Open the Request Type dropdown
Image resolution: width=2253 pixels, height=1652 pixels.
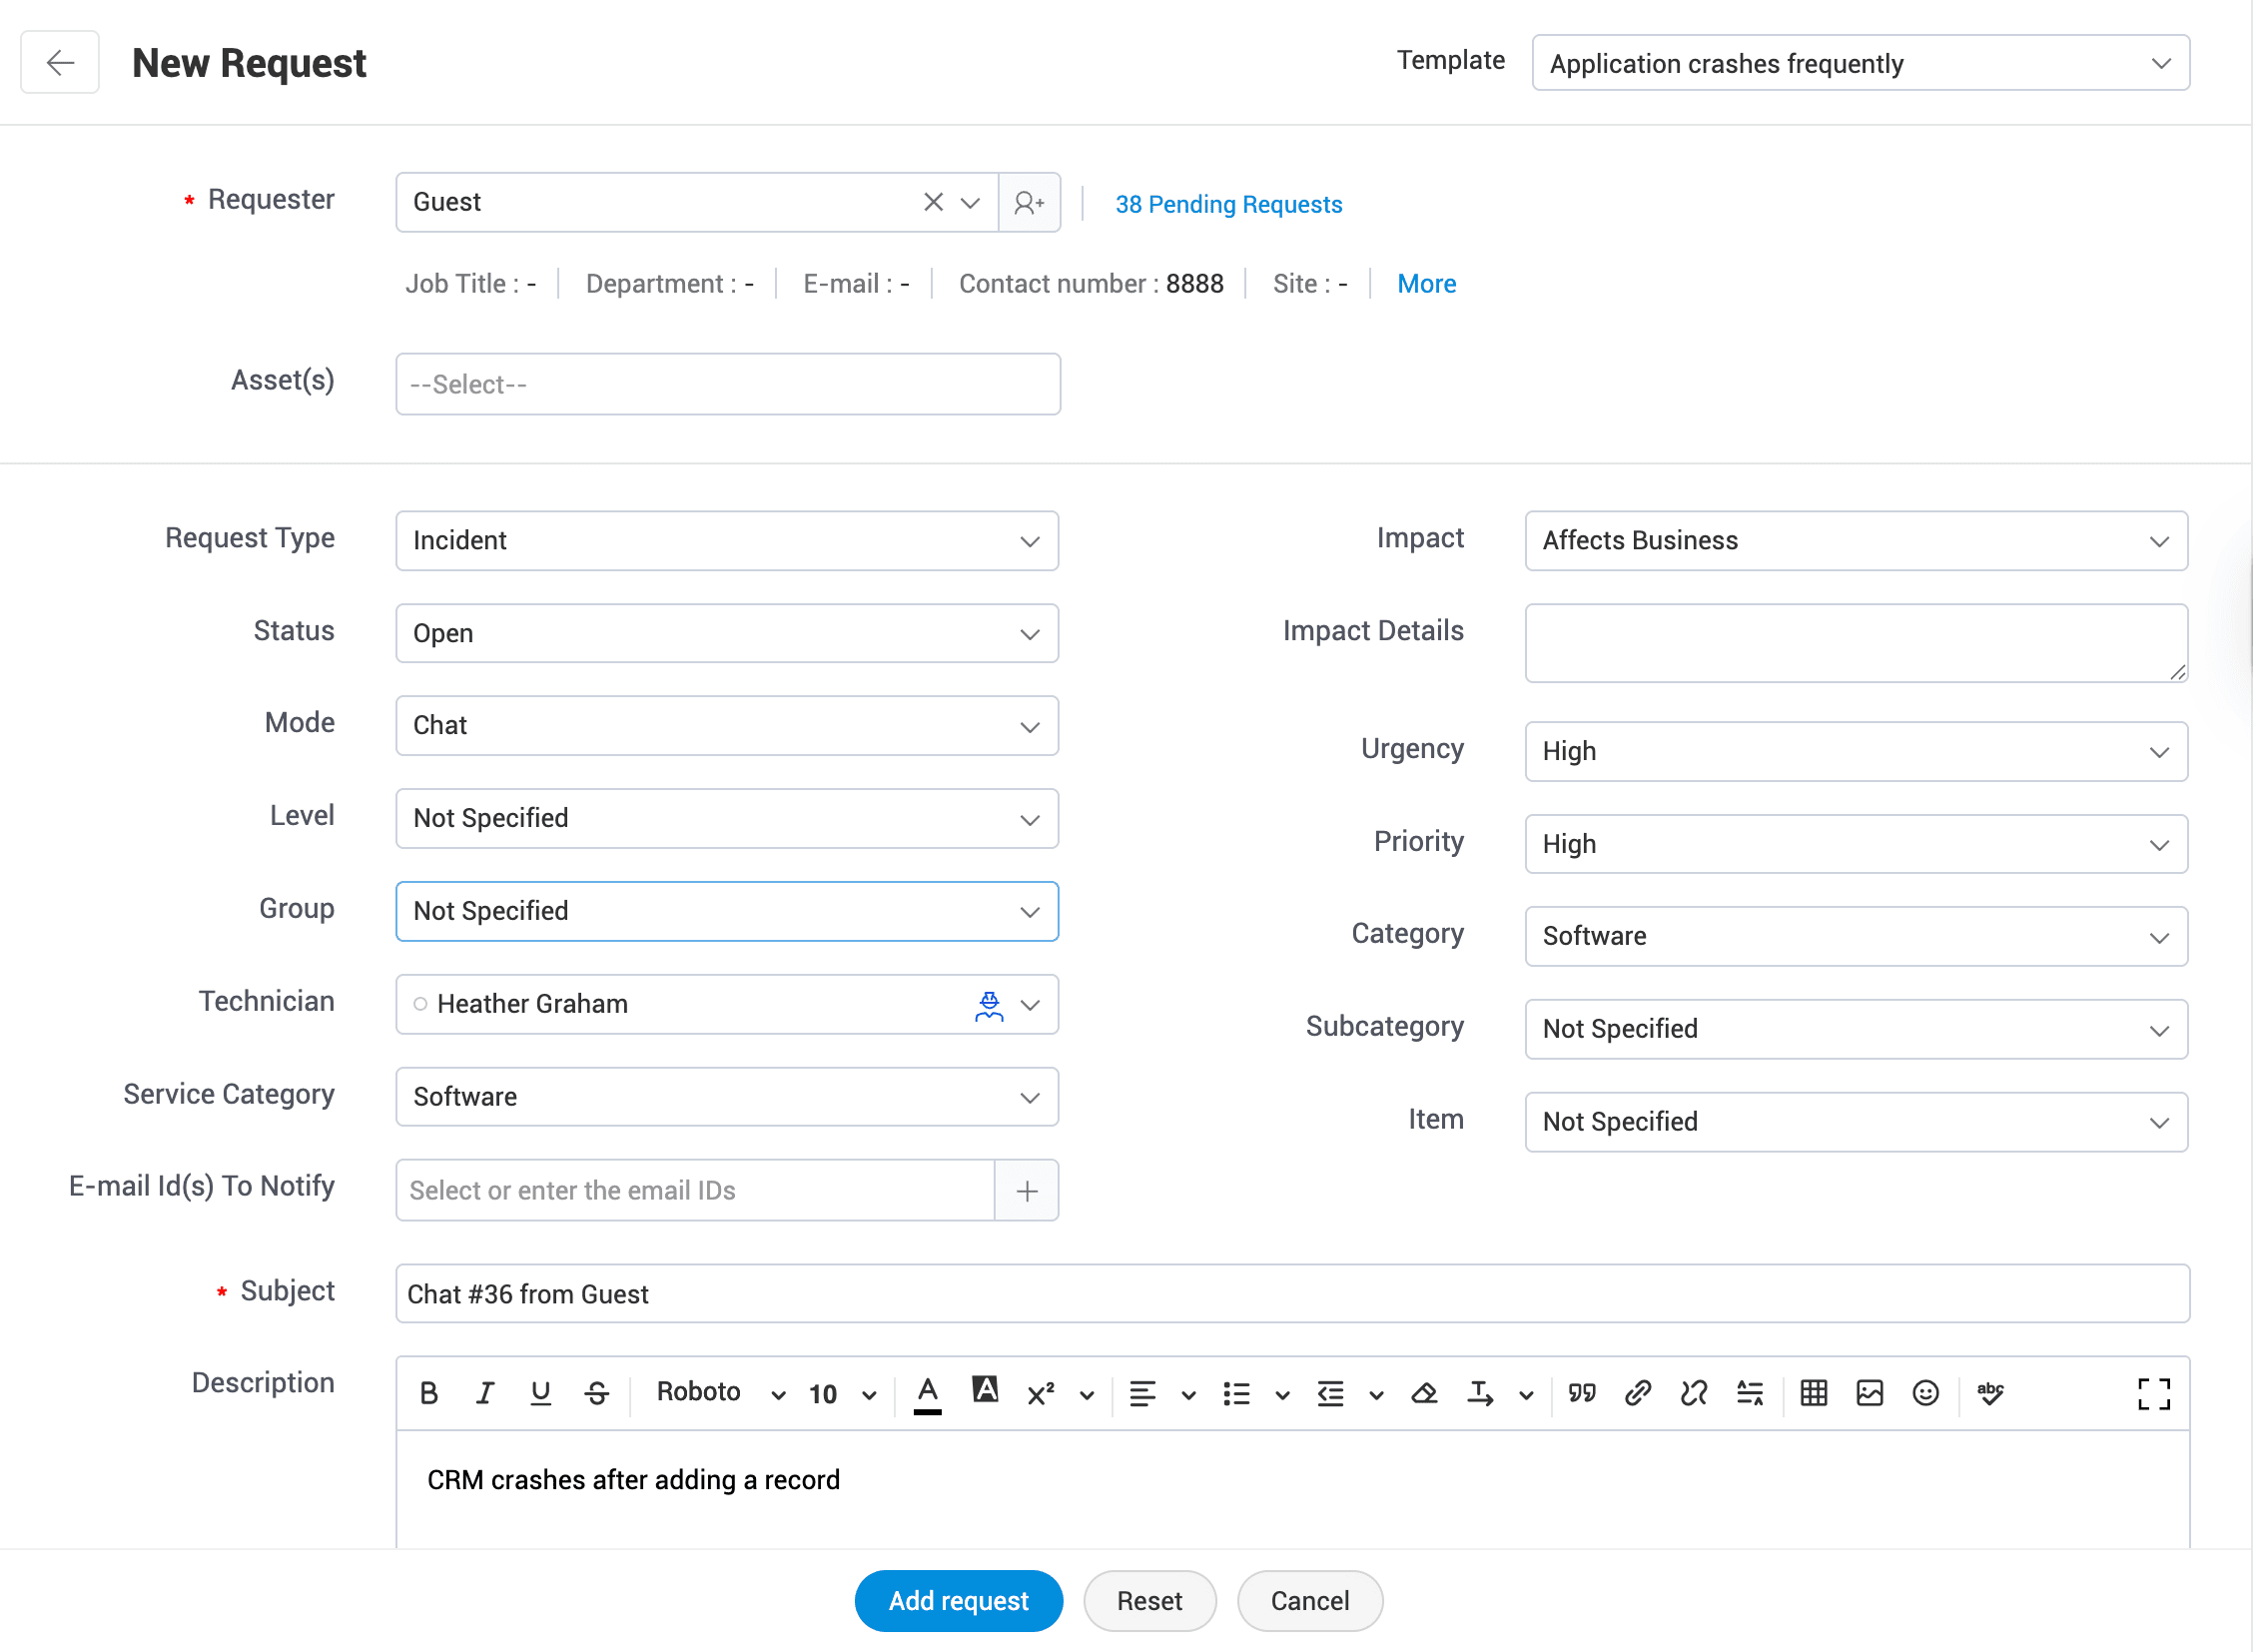[727, 541]
